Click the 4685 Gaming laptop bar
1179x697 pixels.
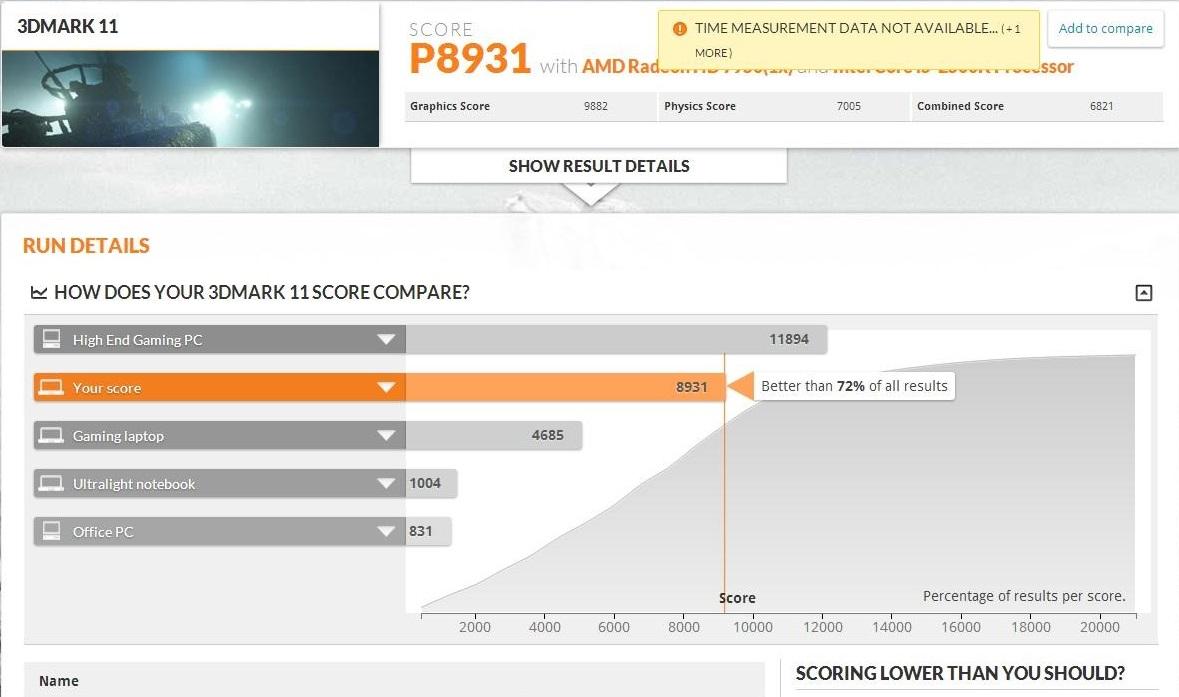click(x=494, y=435)
